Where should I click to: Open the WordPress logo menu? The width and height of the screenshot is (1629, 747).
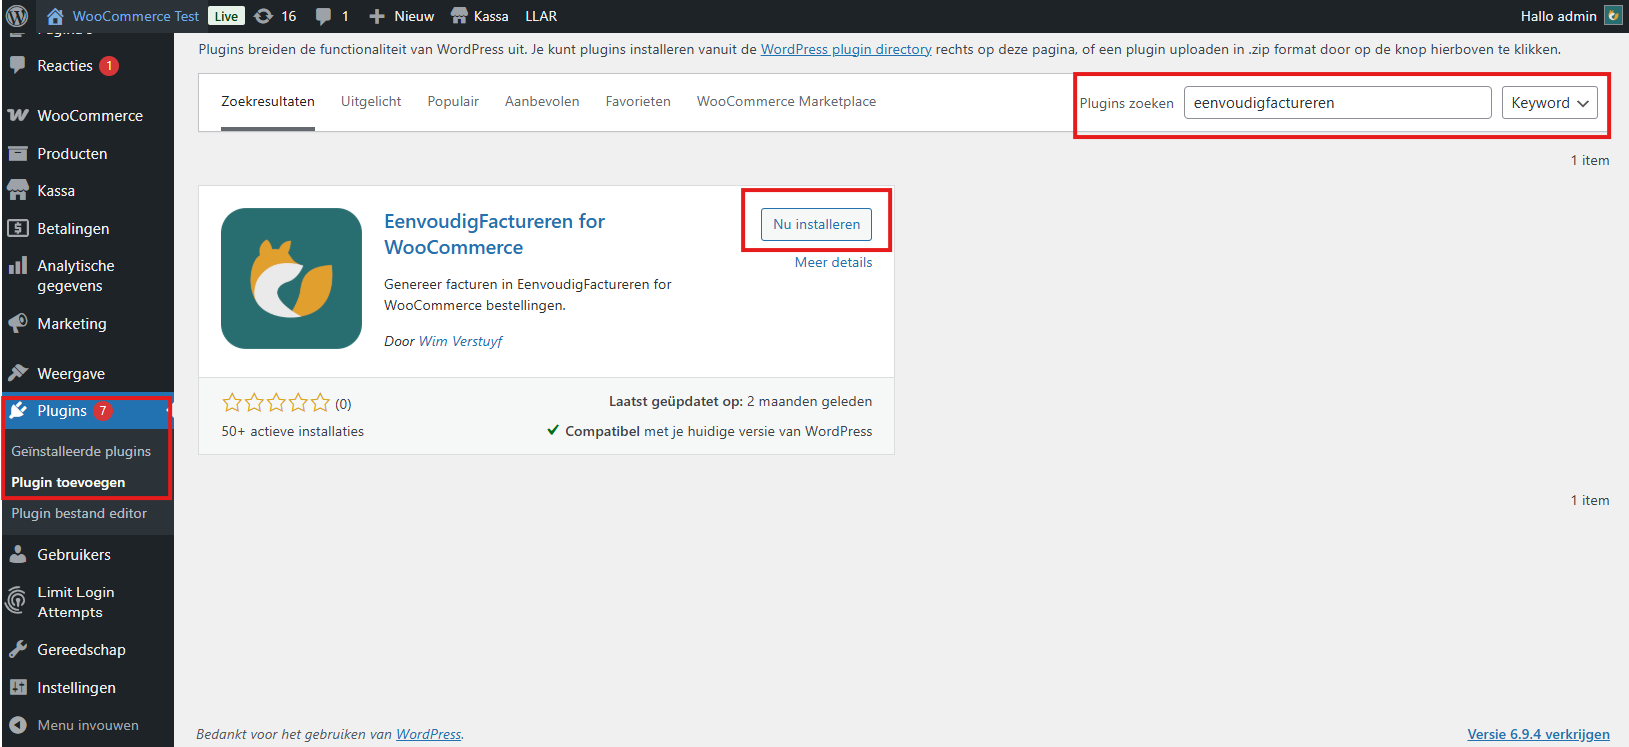[17, 16]
